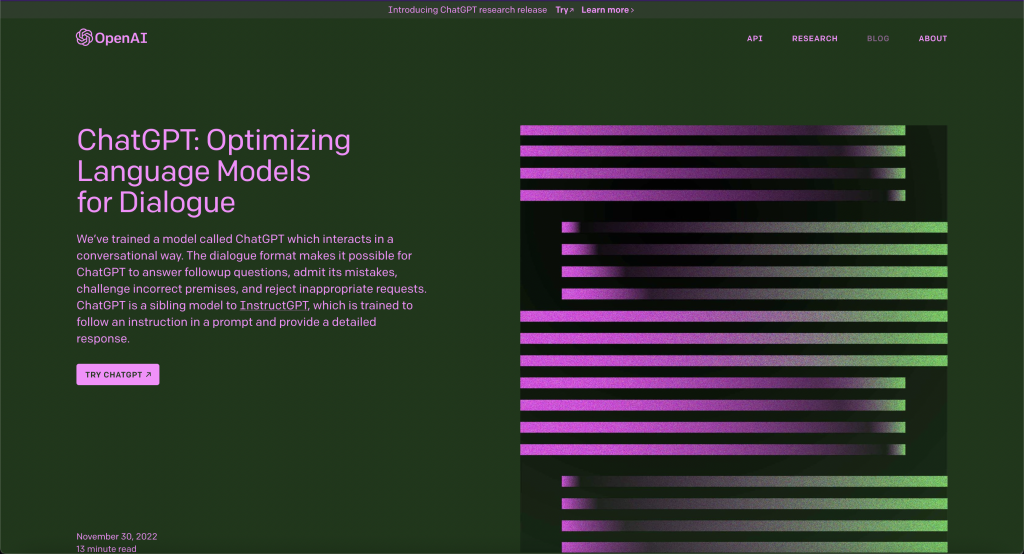Click the chevron next to banner Try
1024x554 pixels.
click(x=572, y=10)
